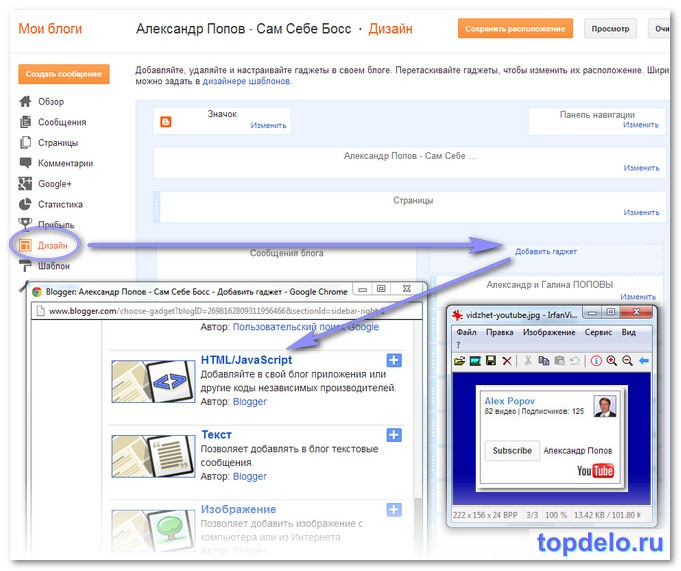Select Дизайн in the Blogger sidebar

[43, 245]
